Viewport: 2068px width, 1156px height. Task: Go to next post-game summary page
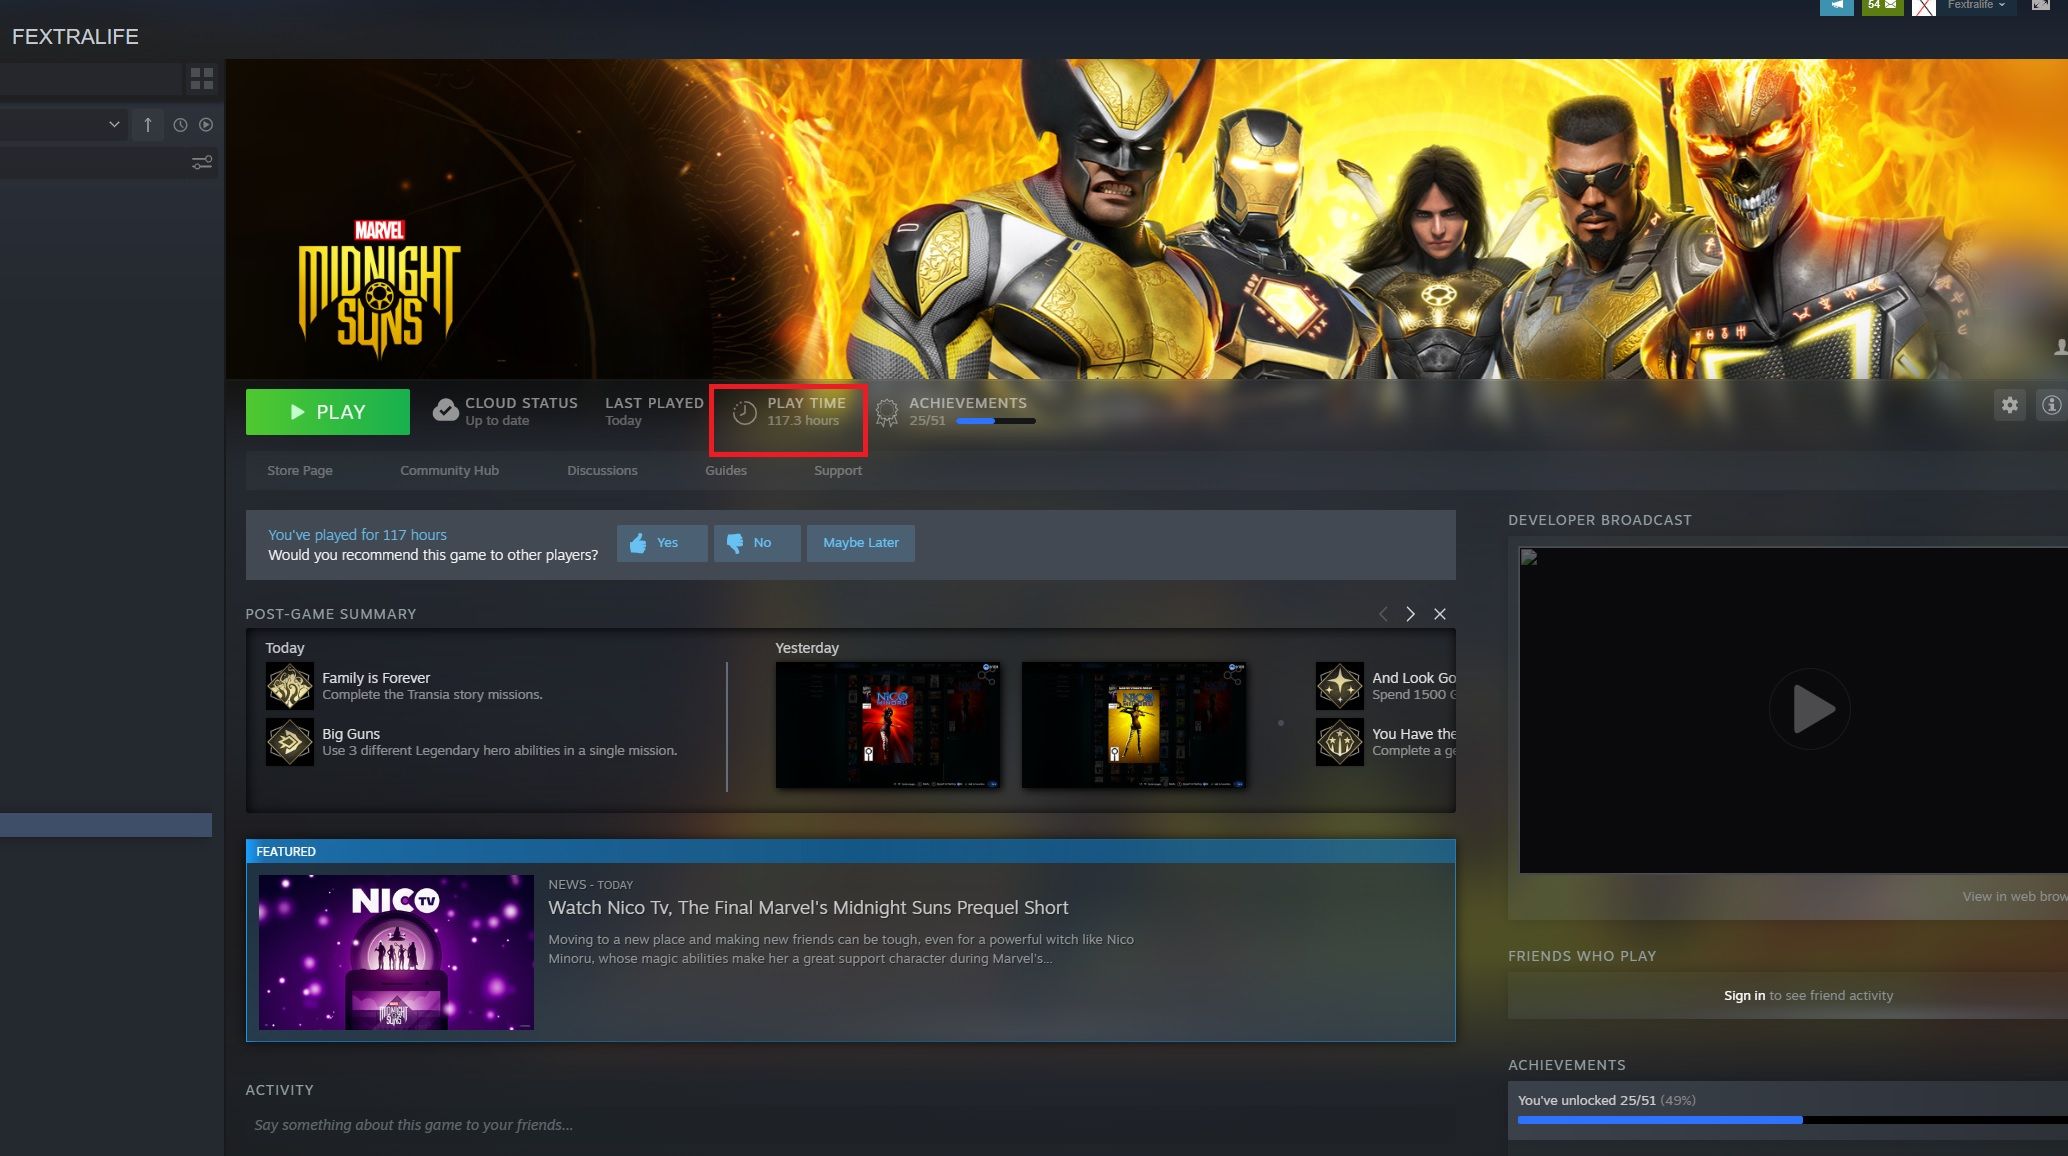tap(1410, 614)
